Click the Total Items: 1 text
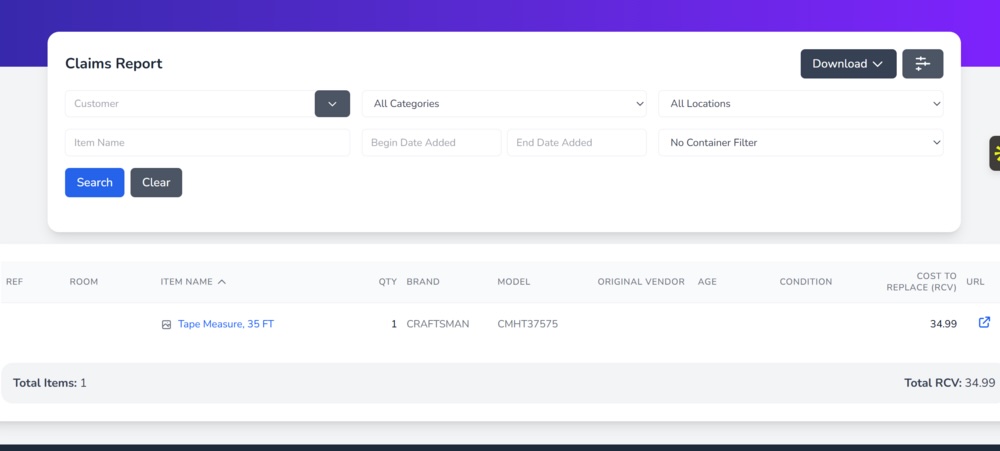This screenshot has width=1000, height=451. [50, 383]
